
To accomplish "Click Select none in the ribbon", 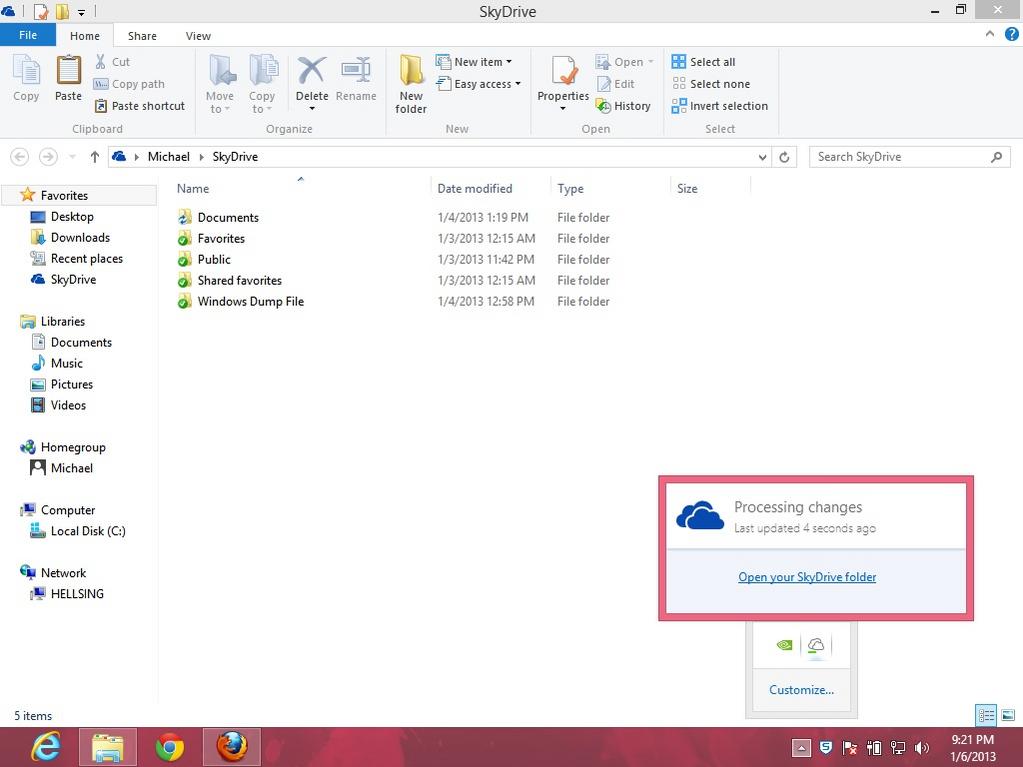I will click(x=711, y=84).
